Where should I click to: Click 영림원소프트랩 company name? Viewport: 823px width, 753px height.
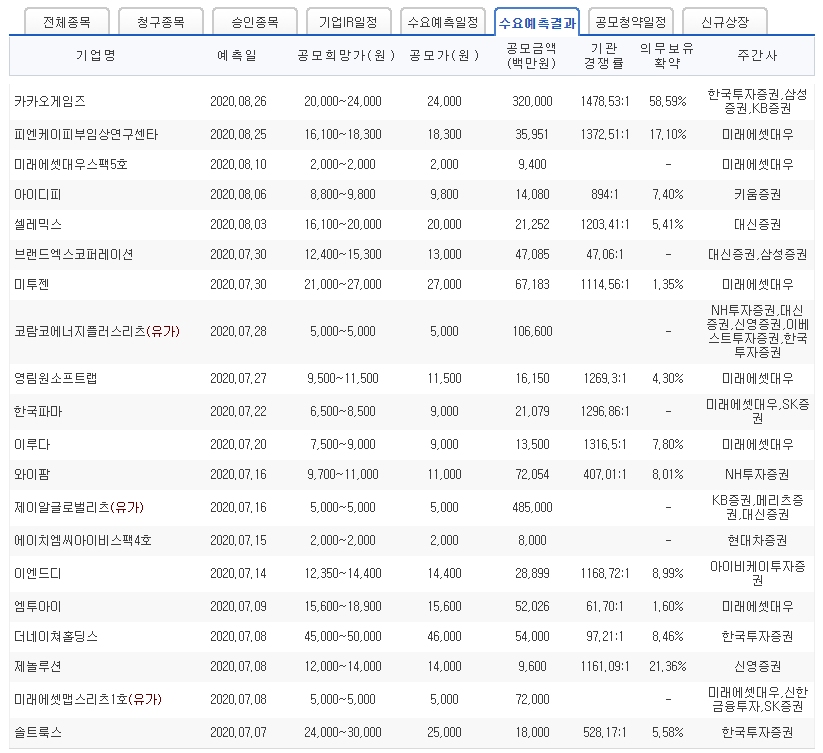pos(56,378)
